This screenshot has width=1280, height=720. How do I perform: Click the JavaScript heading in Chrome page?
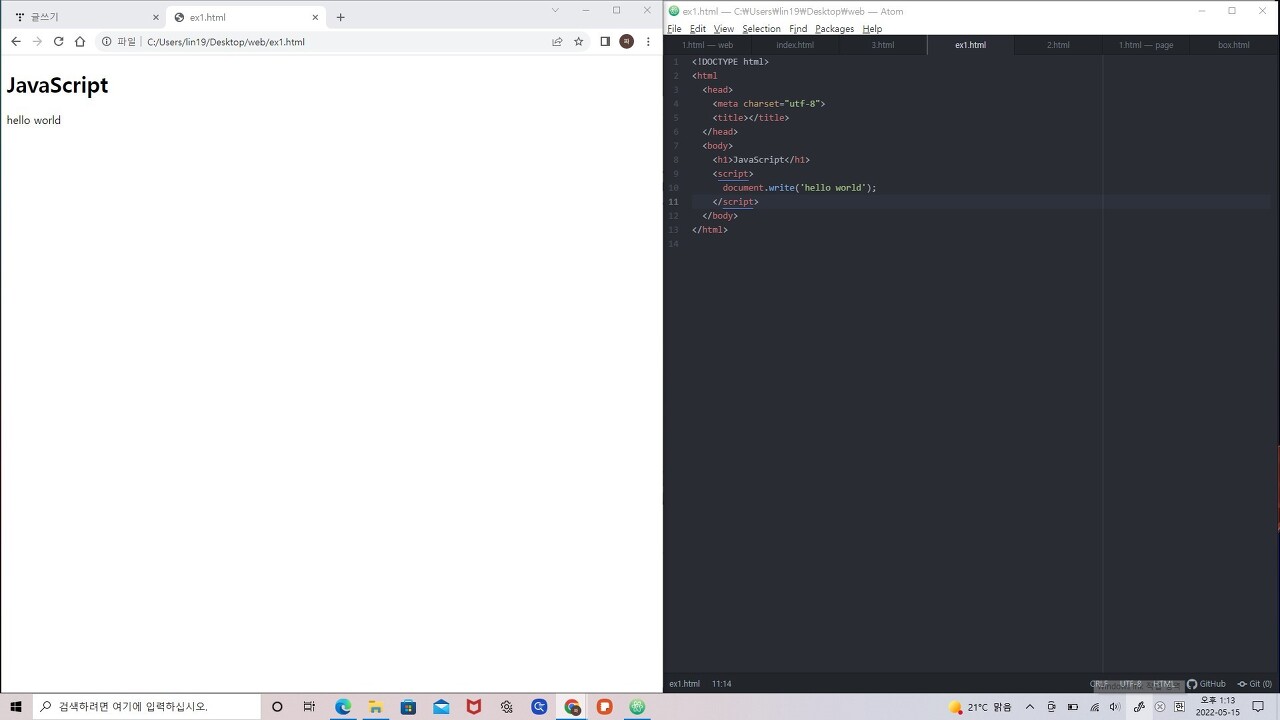57,85
